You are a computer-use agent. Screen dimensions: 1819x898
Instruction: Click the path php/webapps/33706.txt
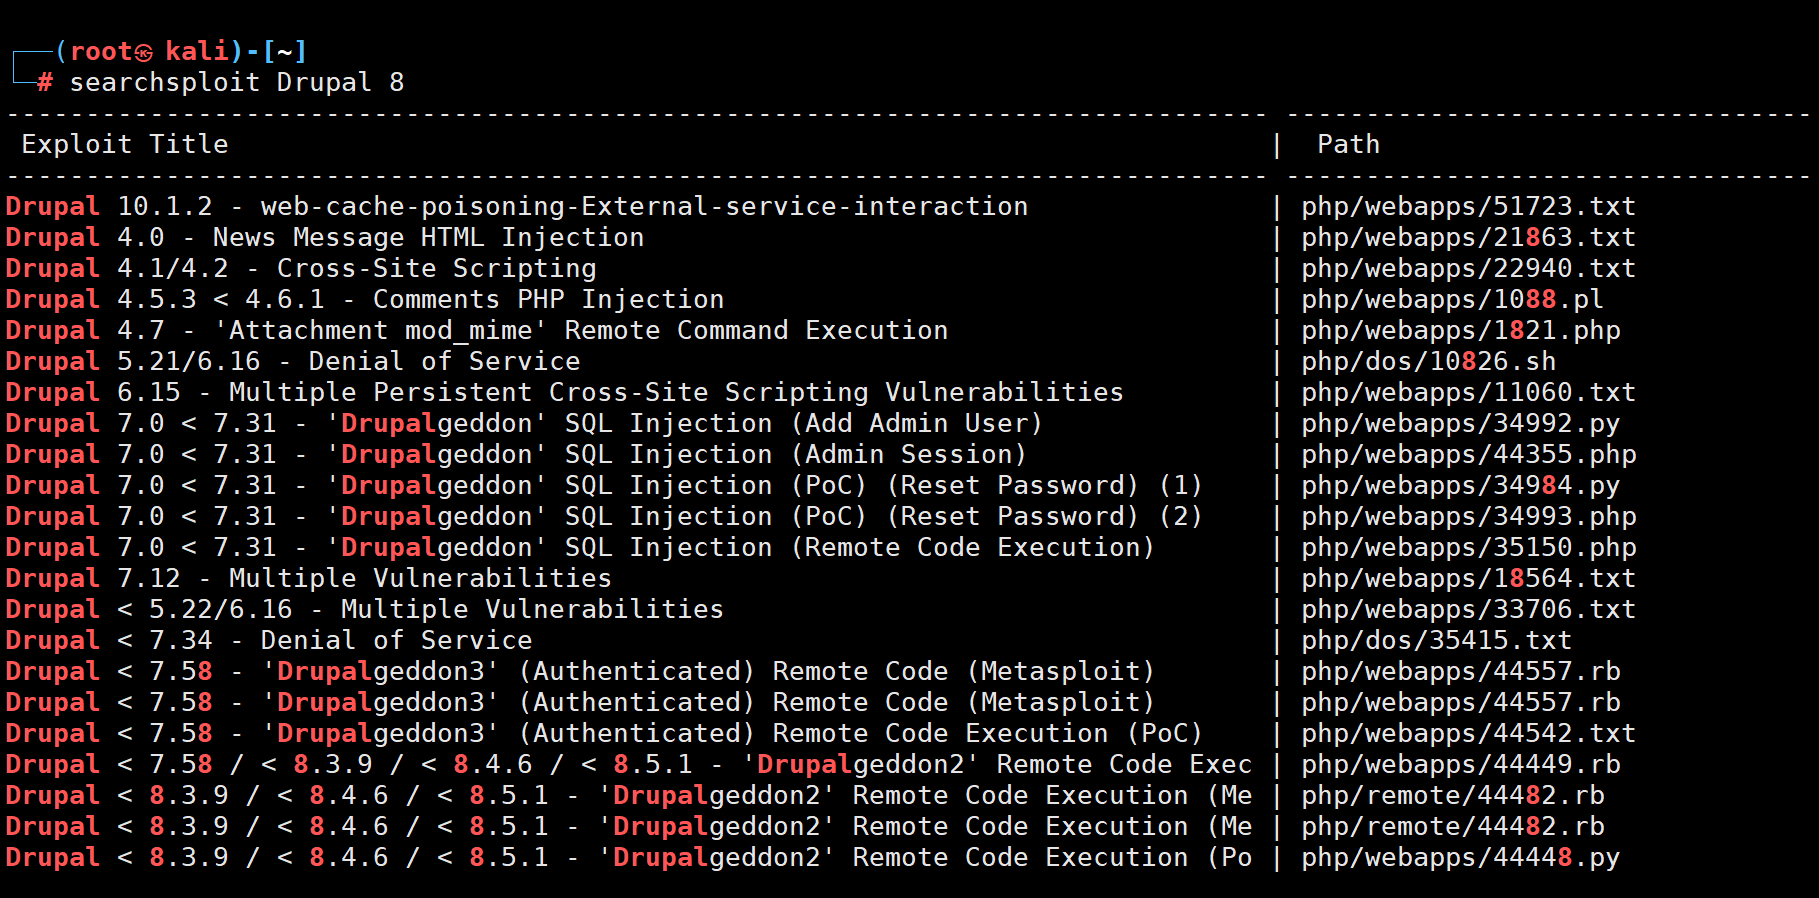[1468, 610]
